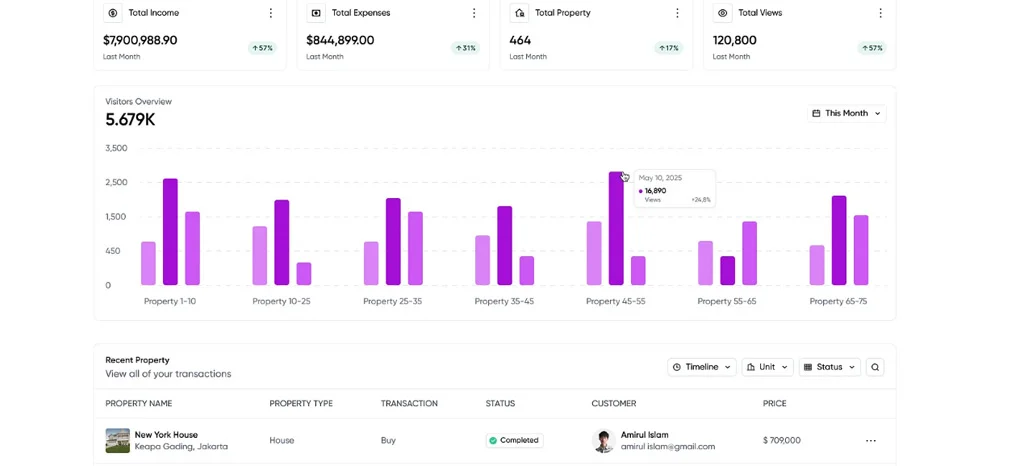Click amirul islam@gmail.com email
The width and height of the screenshot is (1026, 466).
(x=667, y=446)
